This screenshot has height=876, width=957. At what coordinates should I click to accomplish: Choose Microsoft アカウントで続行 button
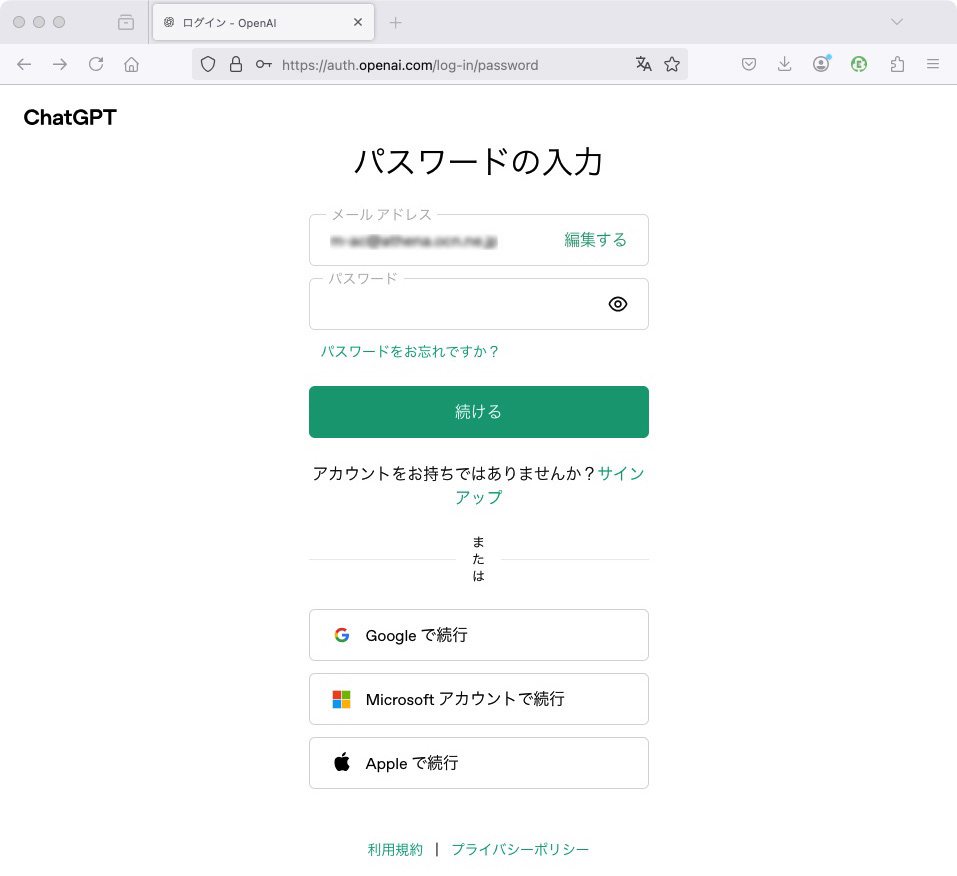tap(478, 699)
